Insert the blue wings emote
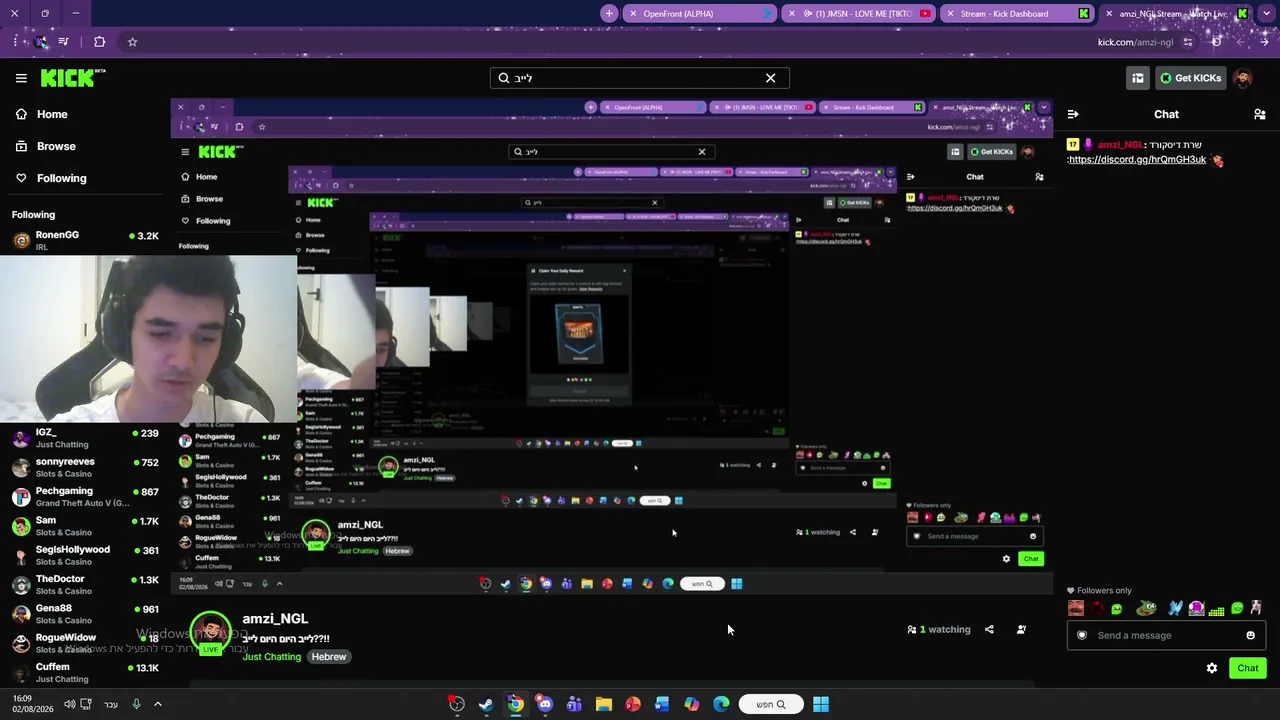 tap(1176, 608)
